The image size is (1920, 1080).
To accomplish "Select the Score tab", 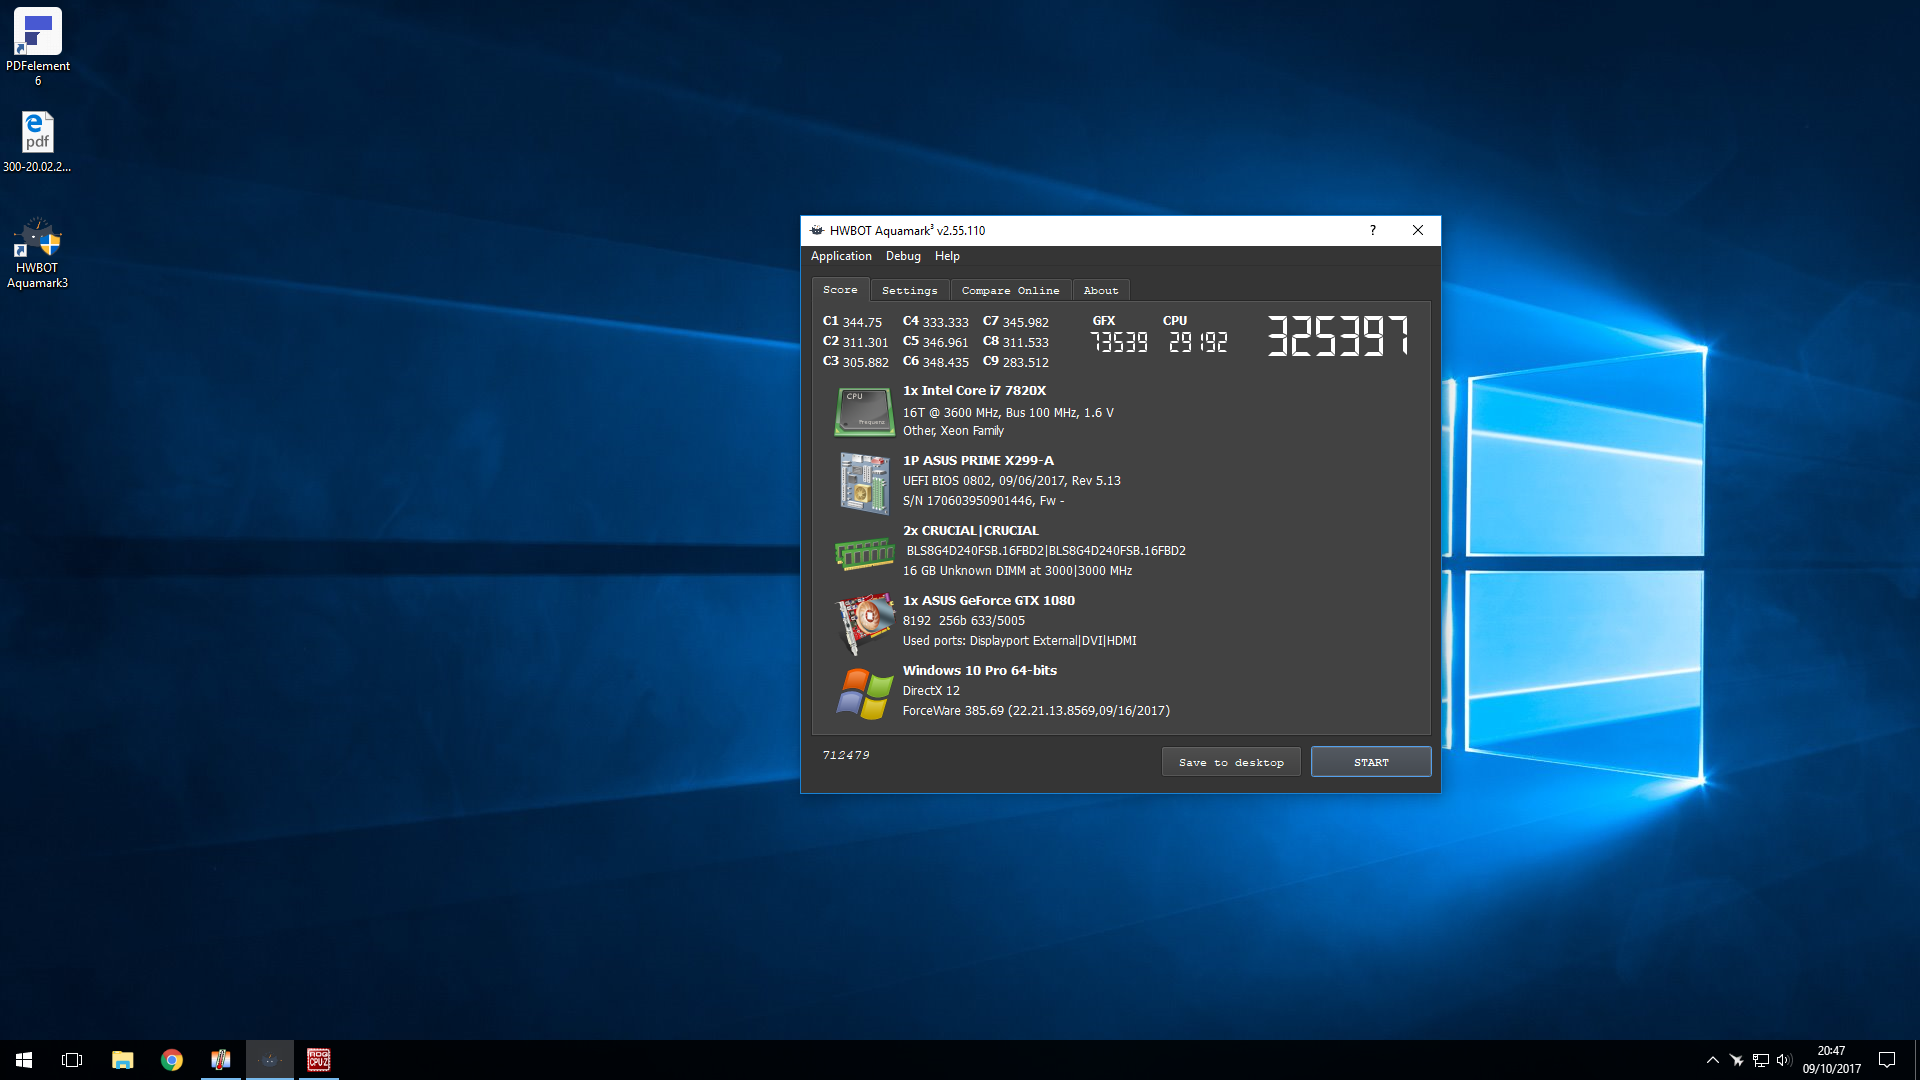I will 840,290.
